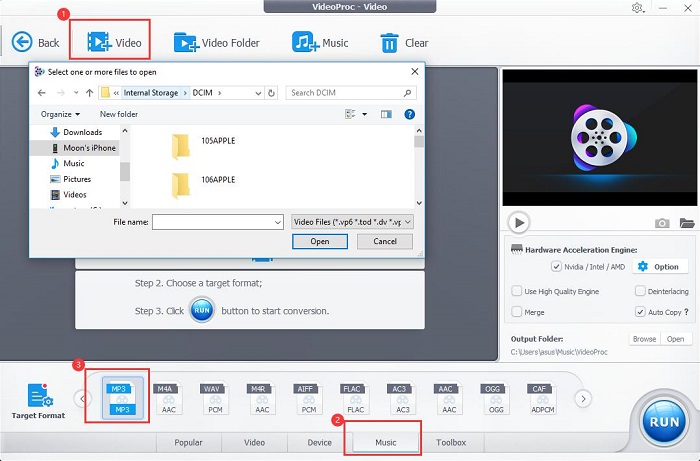Screen dimensions: 700x461
Task: Add a video with the Video button
Action: [x=114, y=42]
